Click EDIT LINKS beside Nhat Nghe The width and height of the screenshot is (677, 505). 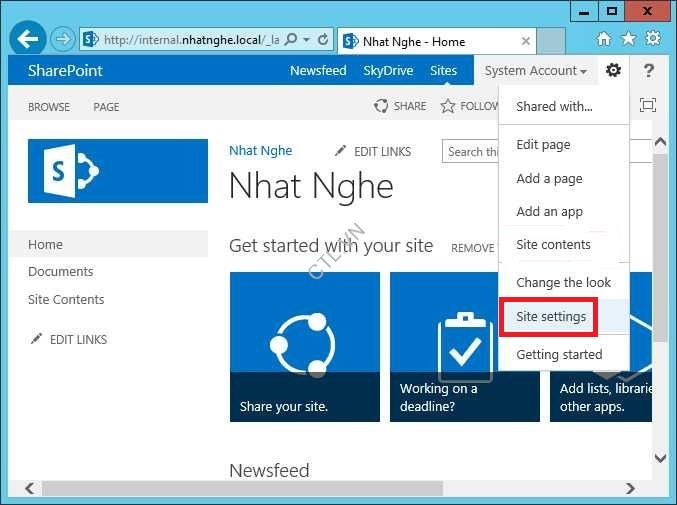click(373, 151)
